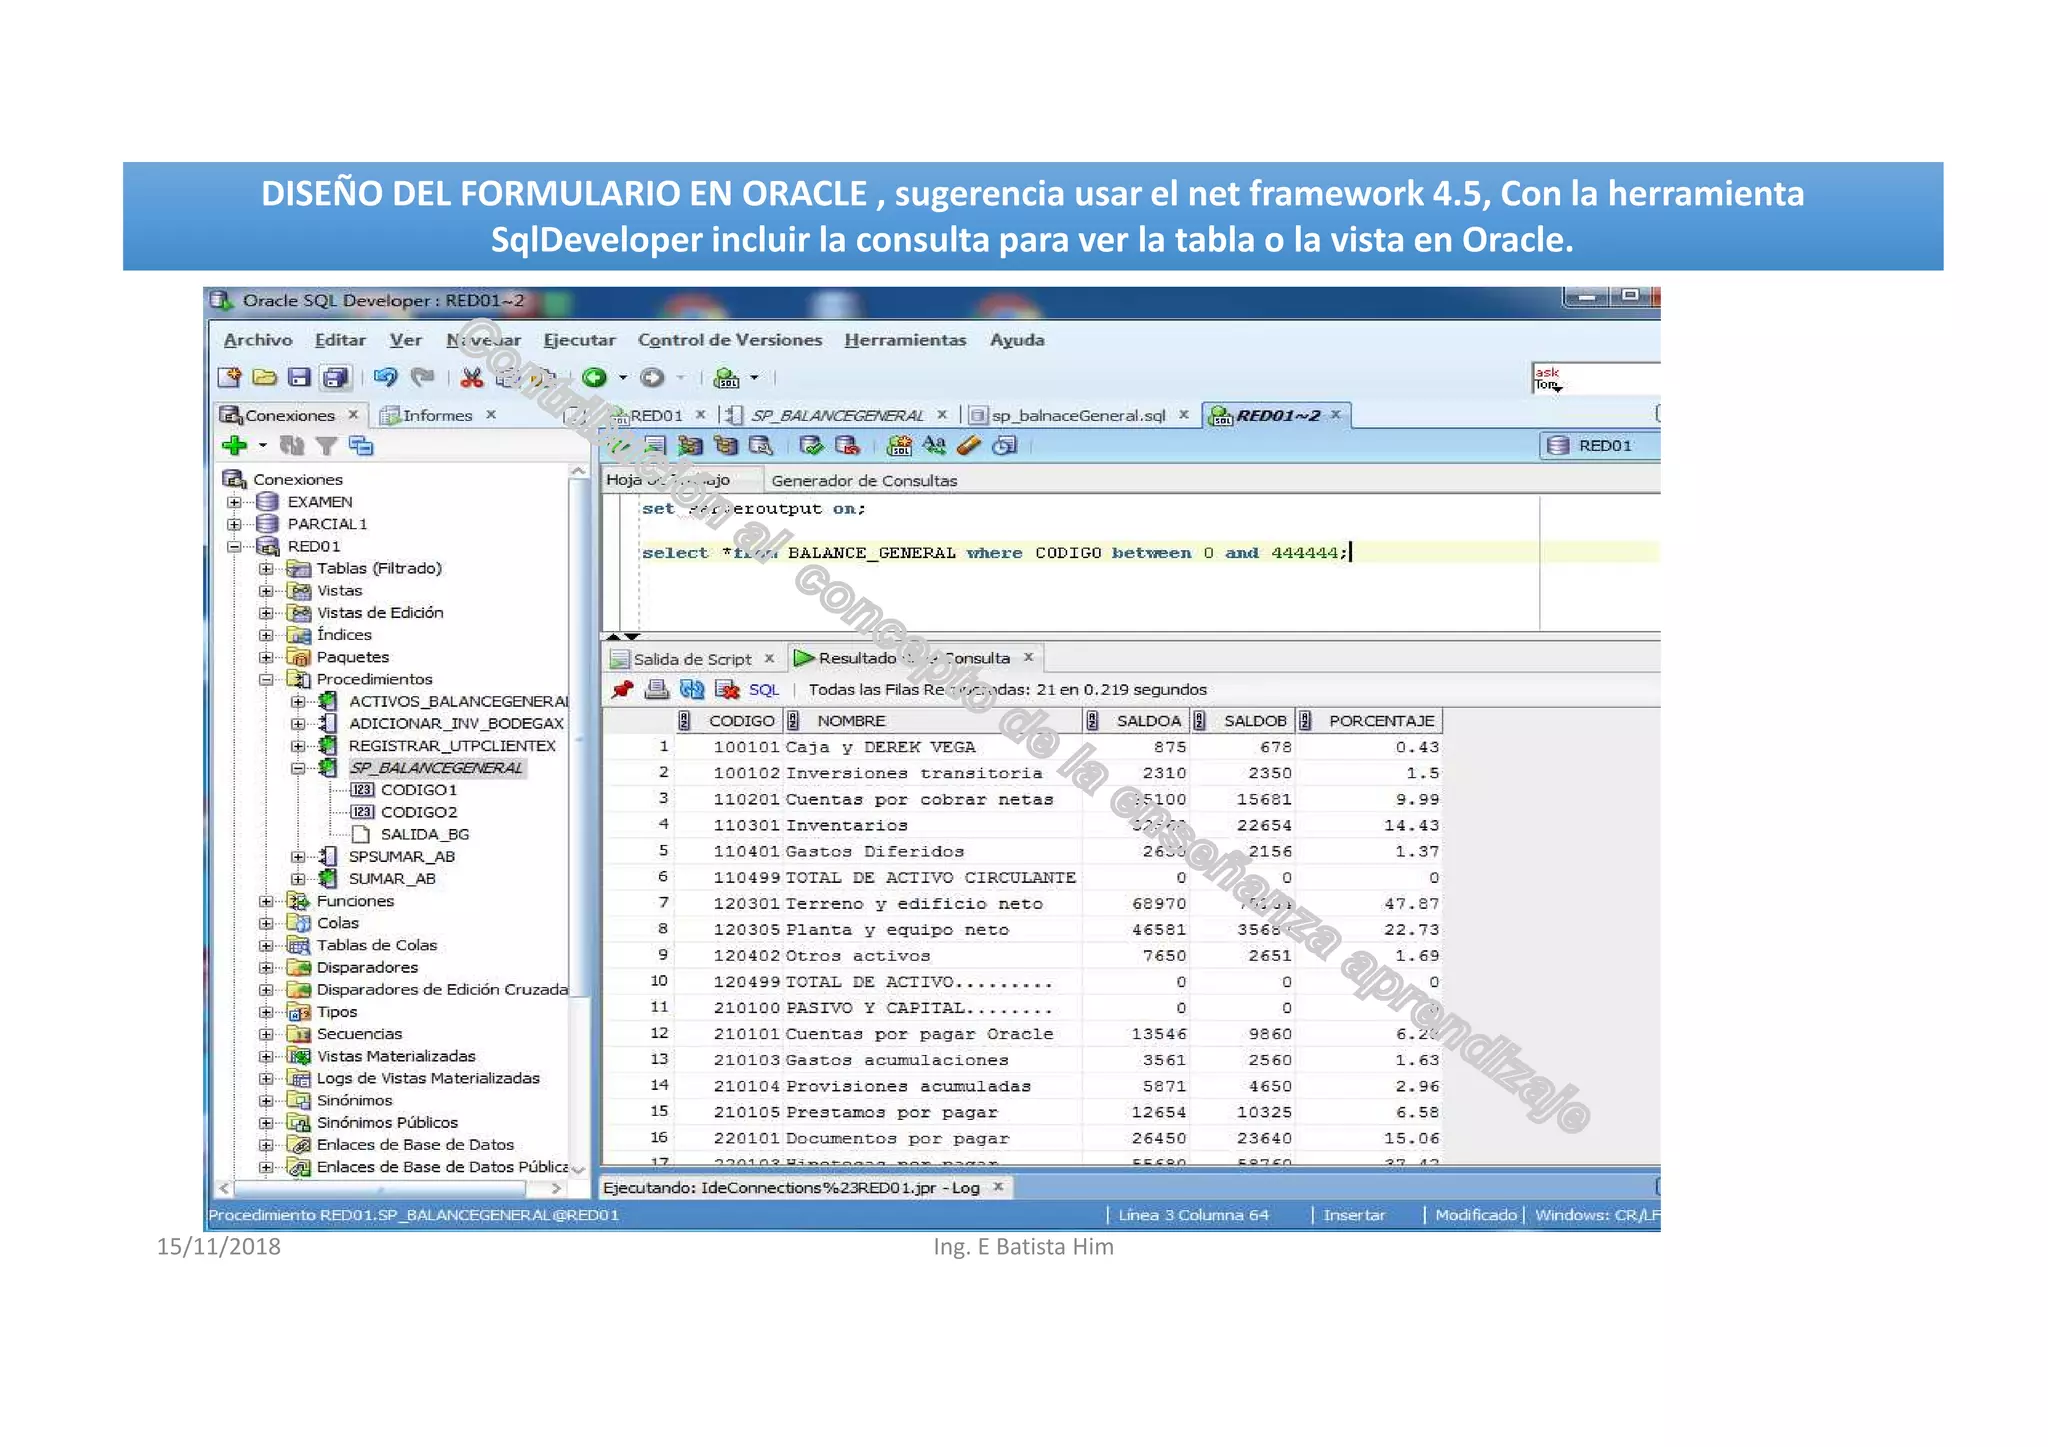Open the RED01 connection dropdown at top right
Image resolution: width=2048 pixels, height=1447 pixels.
click(x=1600, y=446)
